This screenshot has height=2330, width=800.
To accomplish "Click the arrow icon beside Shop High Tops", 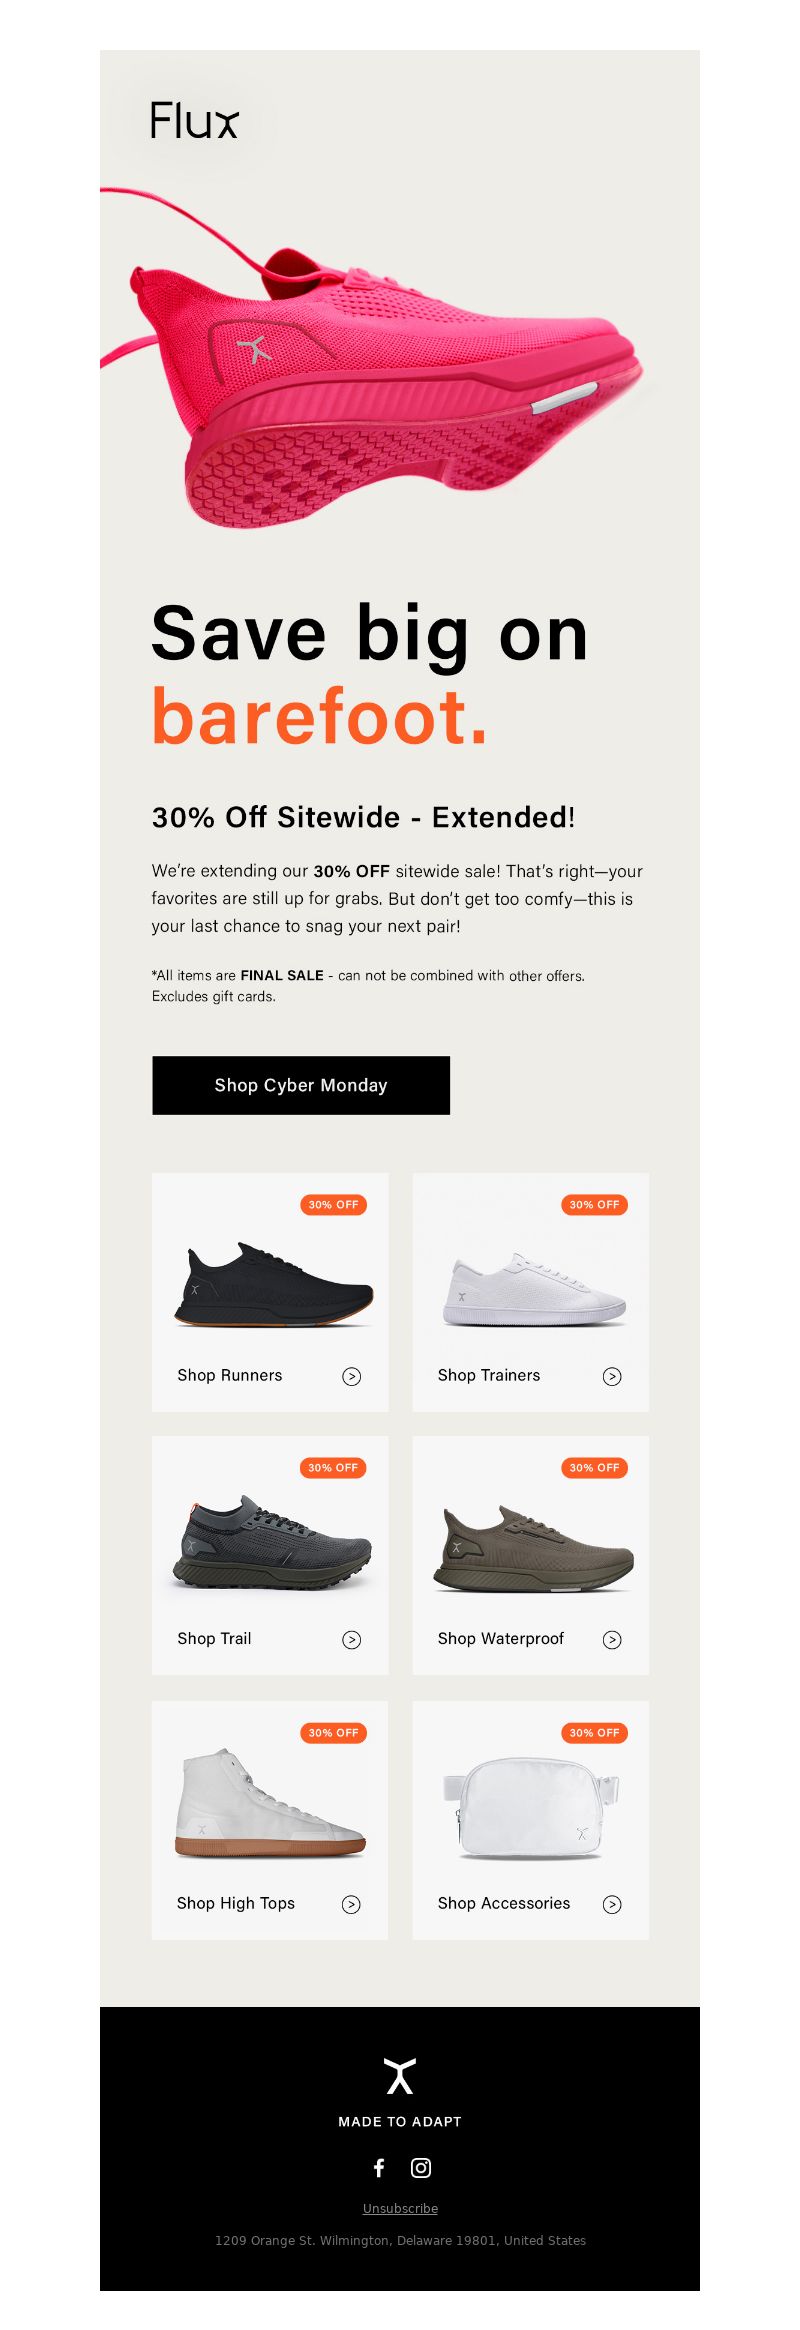I will tap(351, 1904).
